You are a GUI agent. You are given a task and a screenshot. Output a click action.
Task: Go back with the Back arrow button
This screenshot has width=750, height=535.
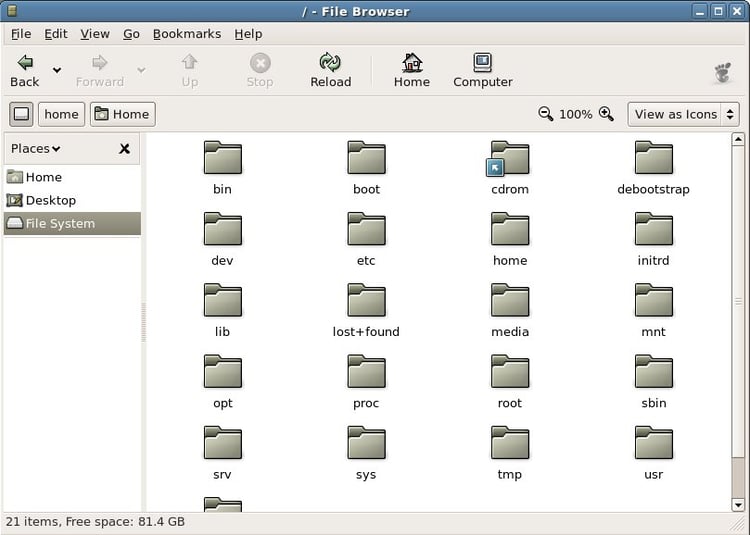pyautogui.click(x=25, y=70)
